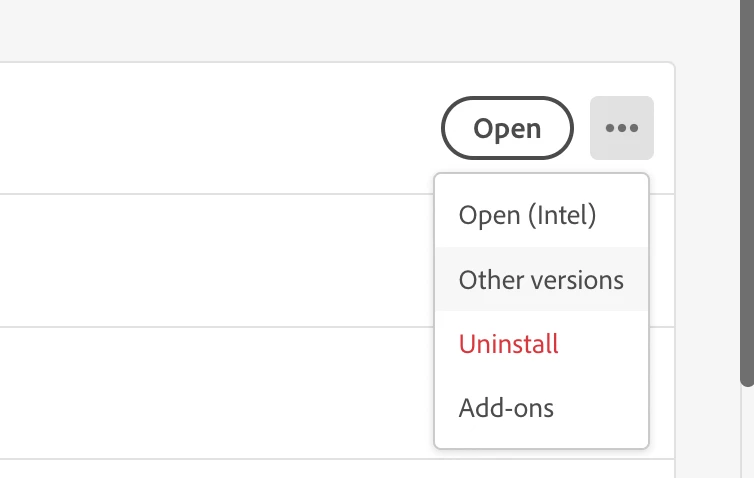Image resolution: width=754 pixels, height=478 pixels.
Task: Launch the app with the Open button
Action: click(x=507, y=128)
